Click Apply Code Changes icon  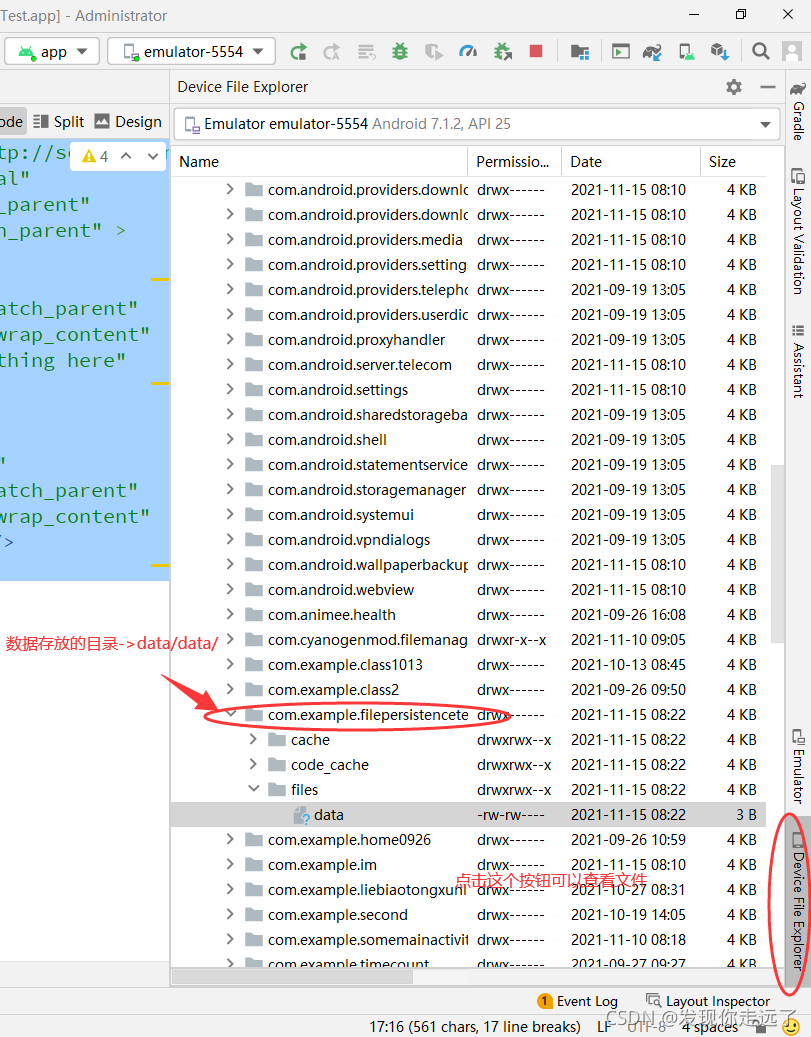point(366,52)
